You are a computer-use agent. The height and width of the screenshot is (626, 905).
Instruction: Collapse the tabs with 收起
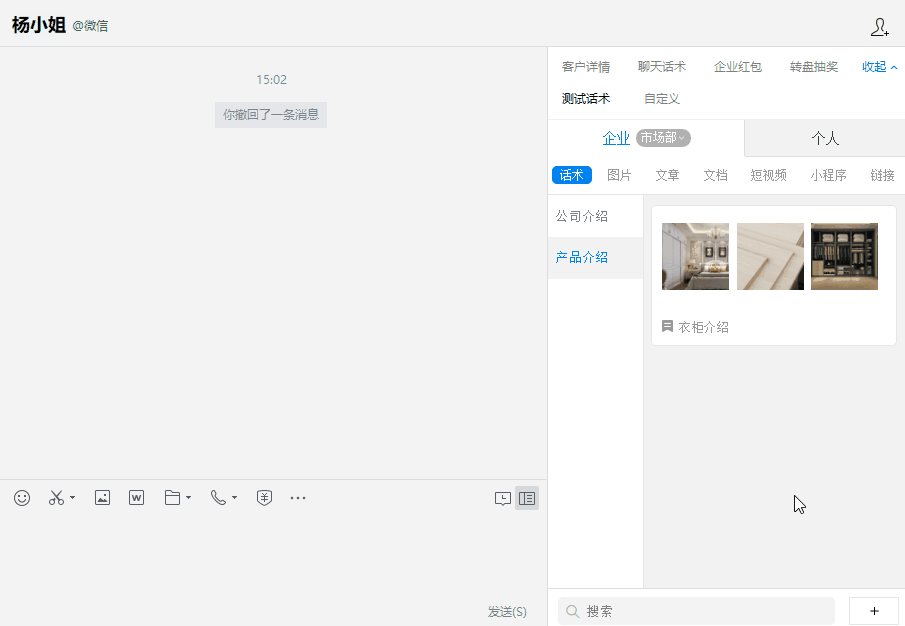click(x=880, y=67)
